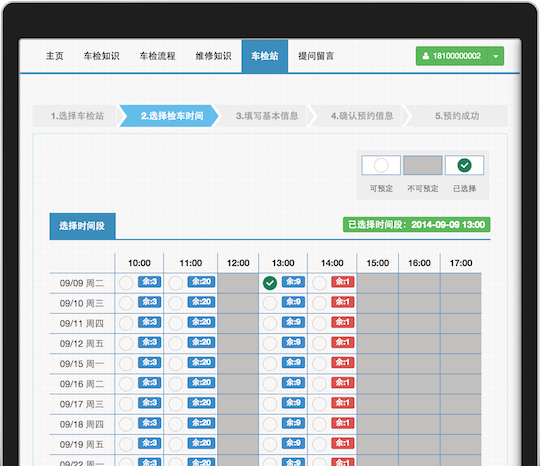Open the 车检知识 navigation tab
540x466 pixels.
pos(102,56)
